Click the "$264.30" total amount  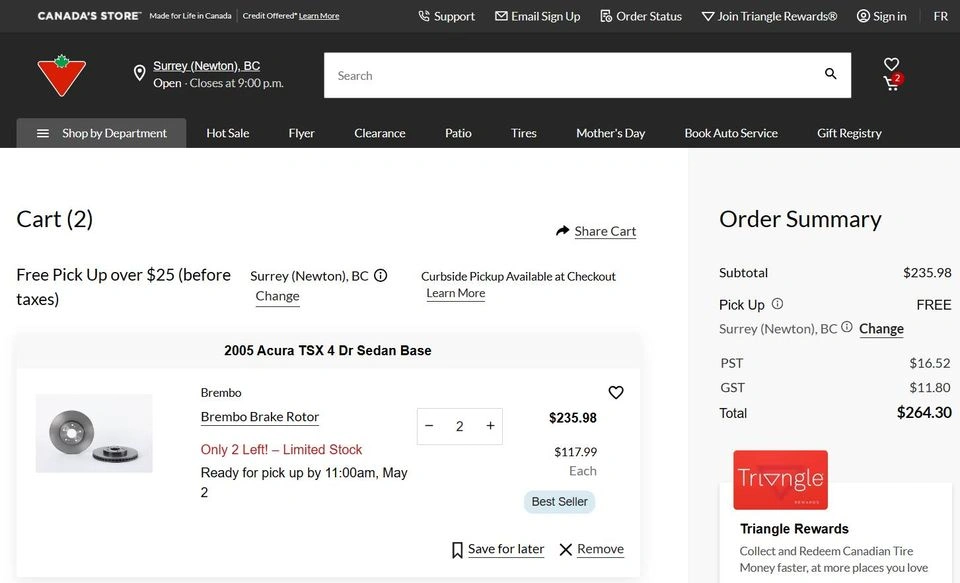[924, 413]
